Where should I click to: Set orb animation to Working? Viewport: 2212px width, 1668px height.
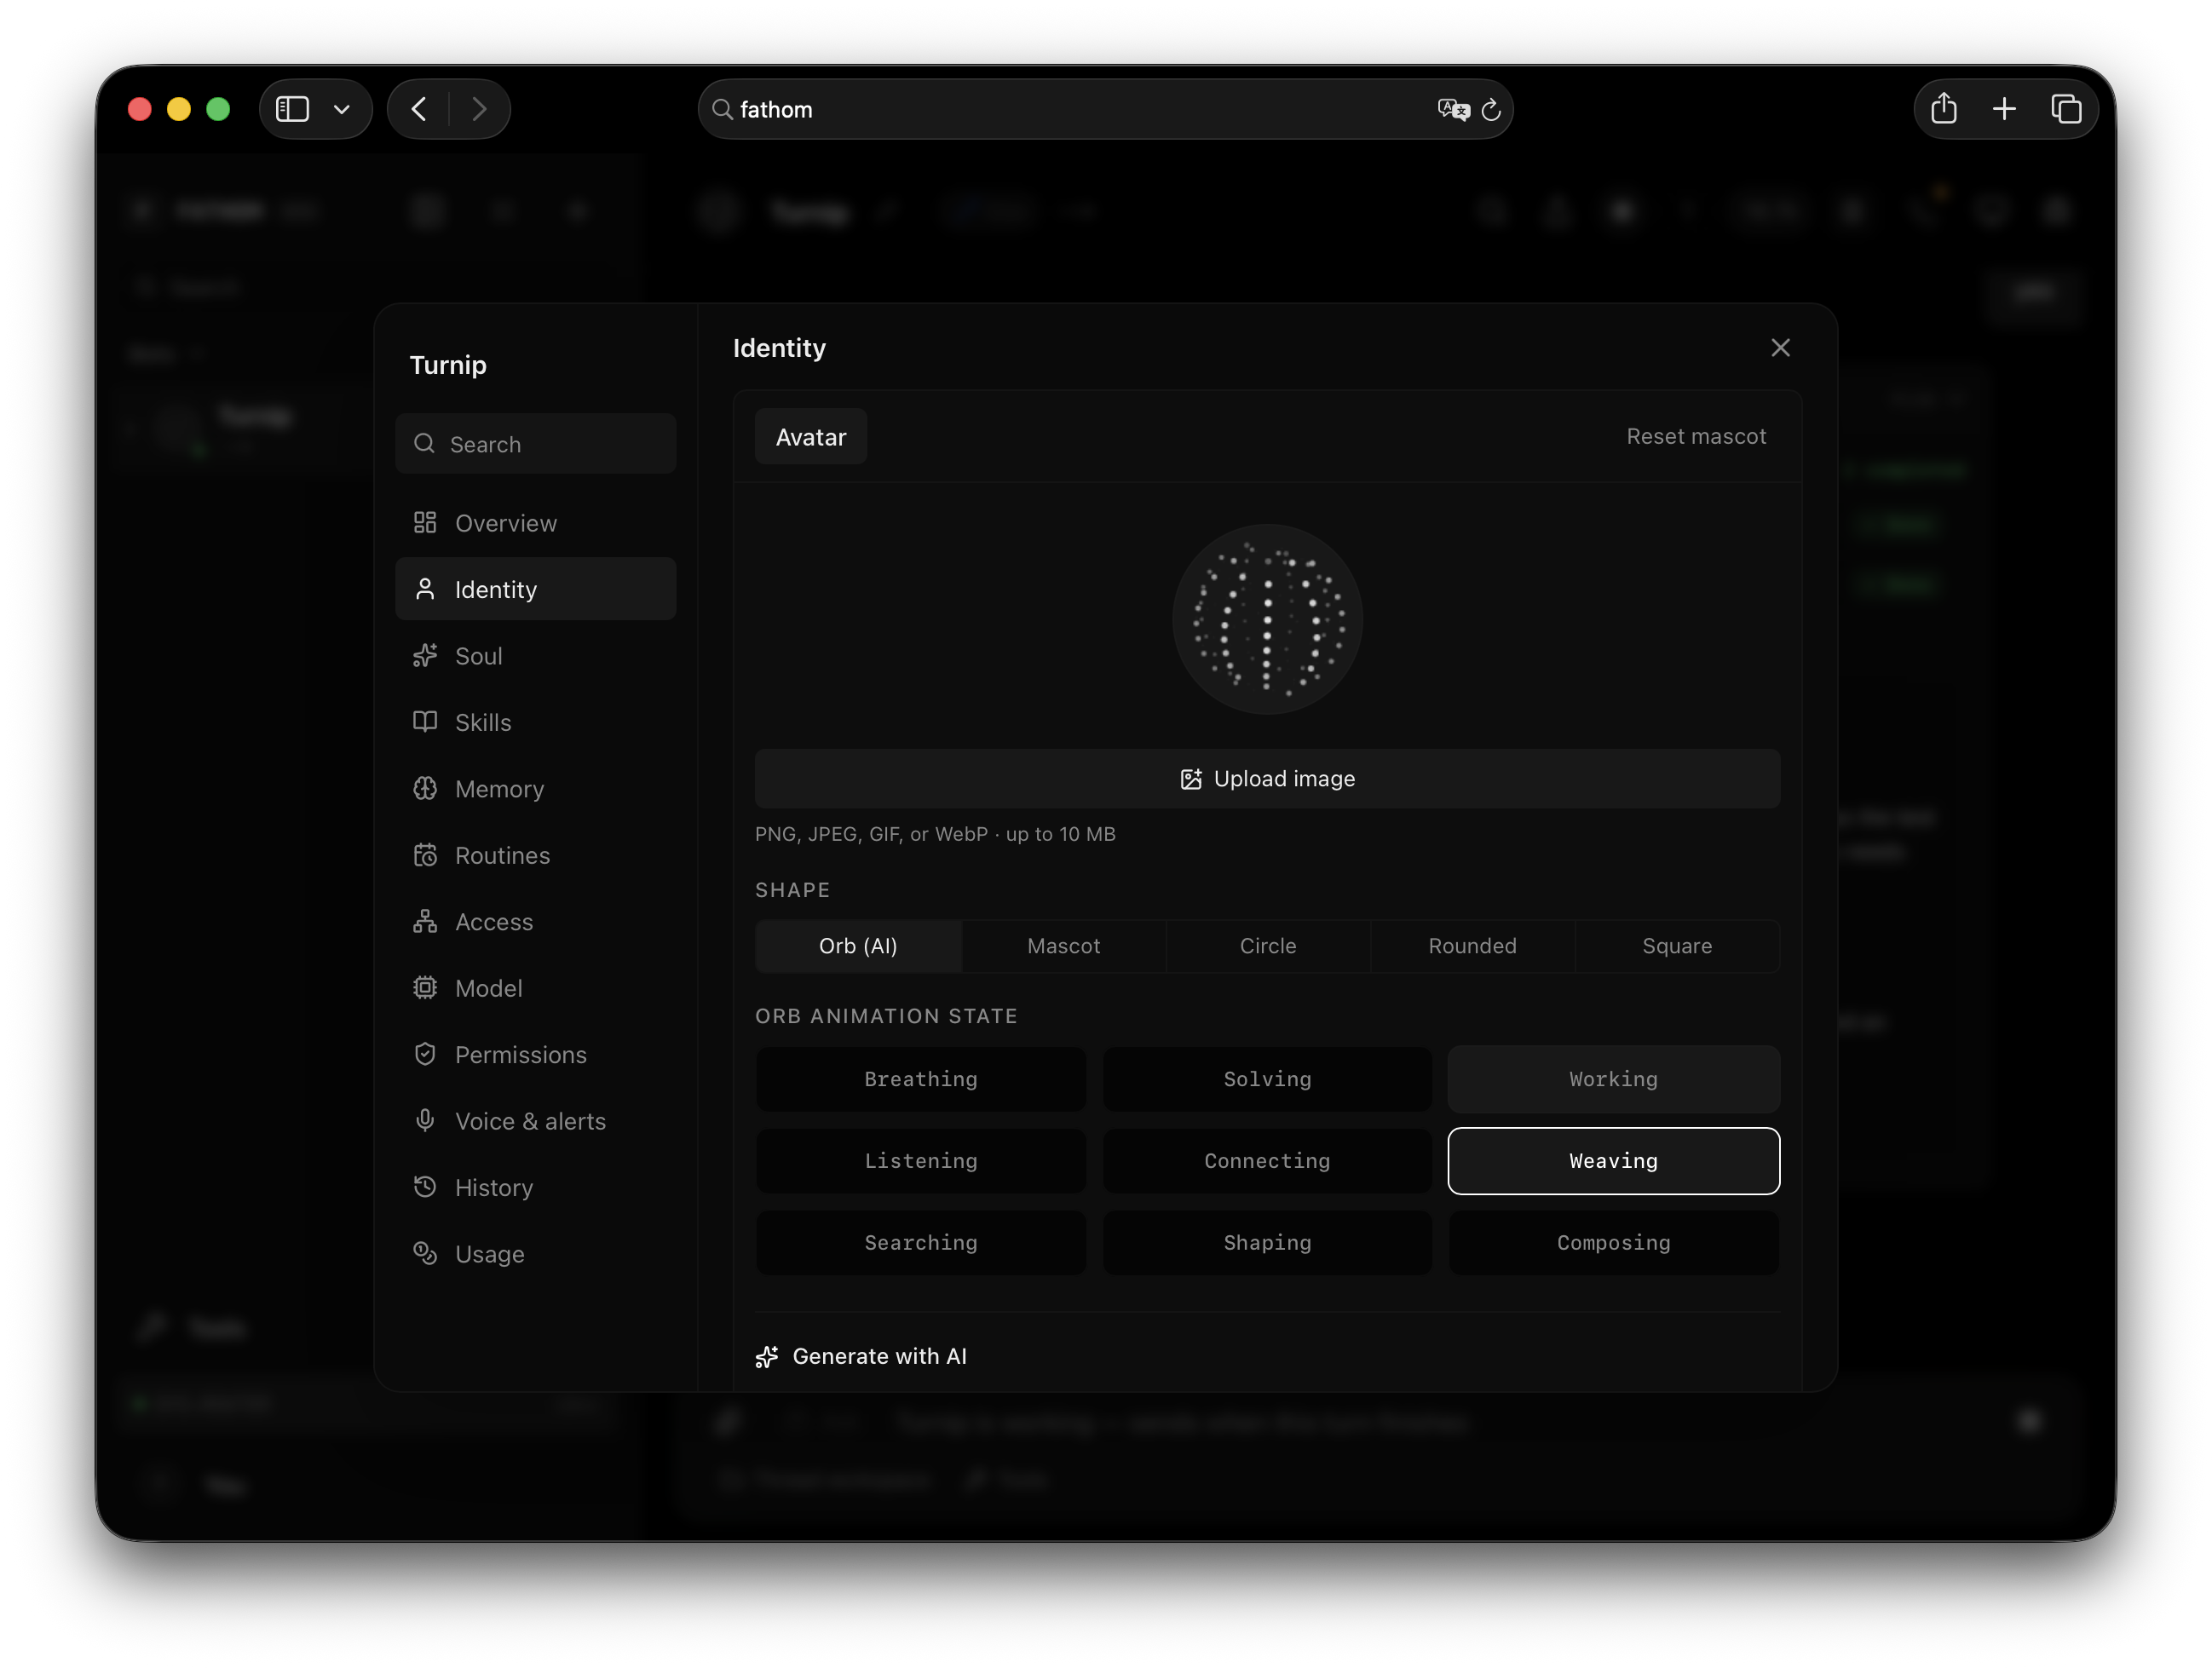pos(1613,1079)
